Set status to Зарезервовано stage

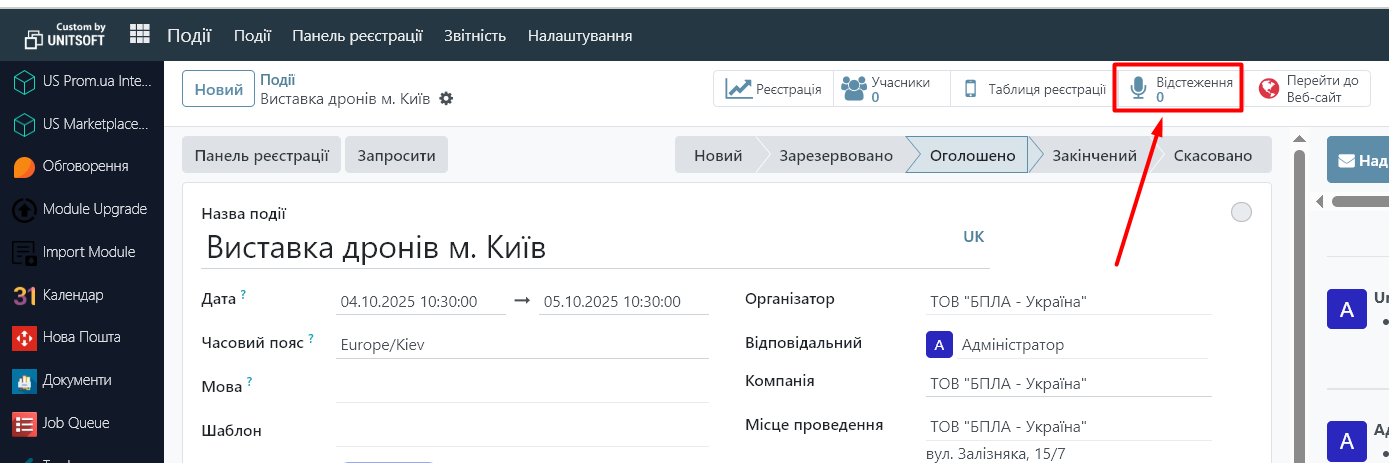coord(836,156)
